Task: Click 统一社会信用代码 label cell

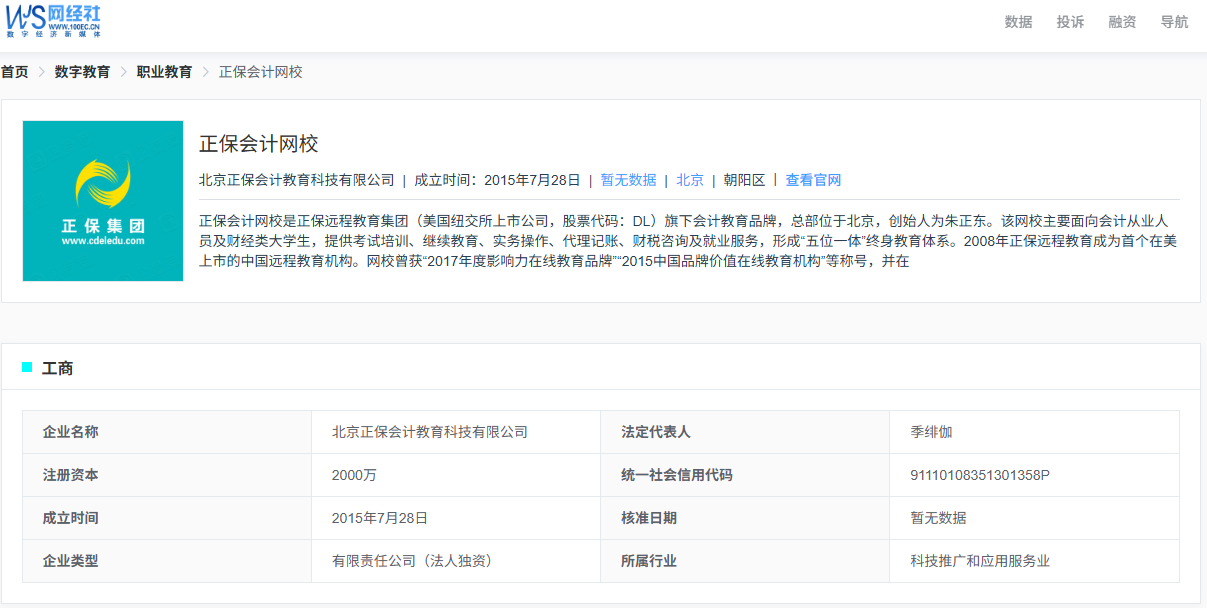Action: [x=745, y=475]
